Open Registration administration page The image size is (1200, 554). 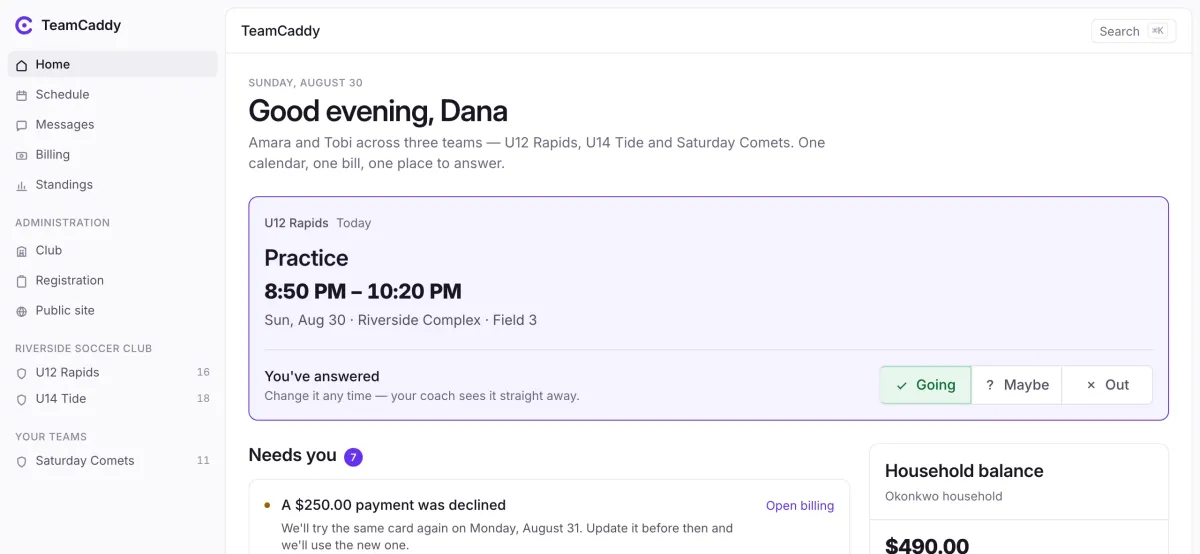tap(113, 280)
